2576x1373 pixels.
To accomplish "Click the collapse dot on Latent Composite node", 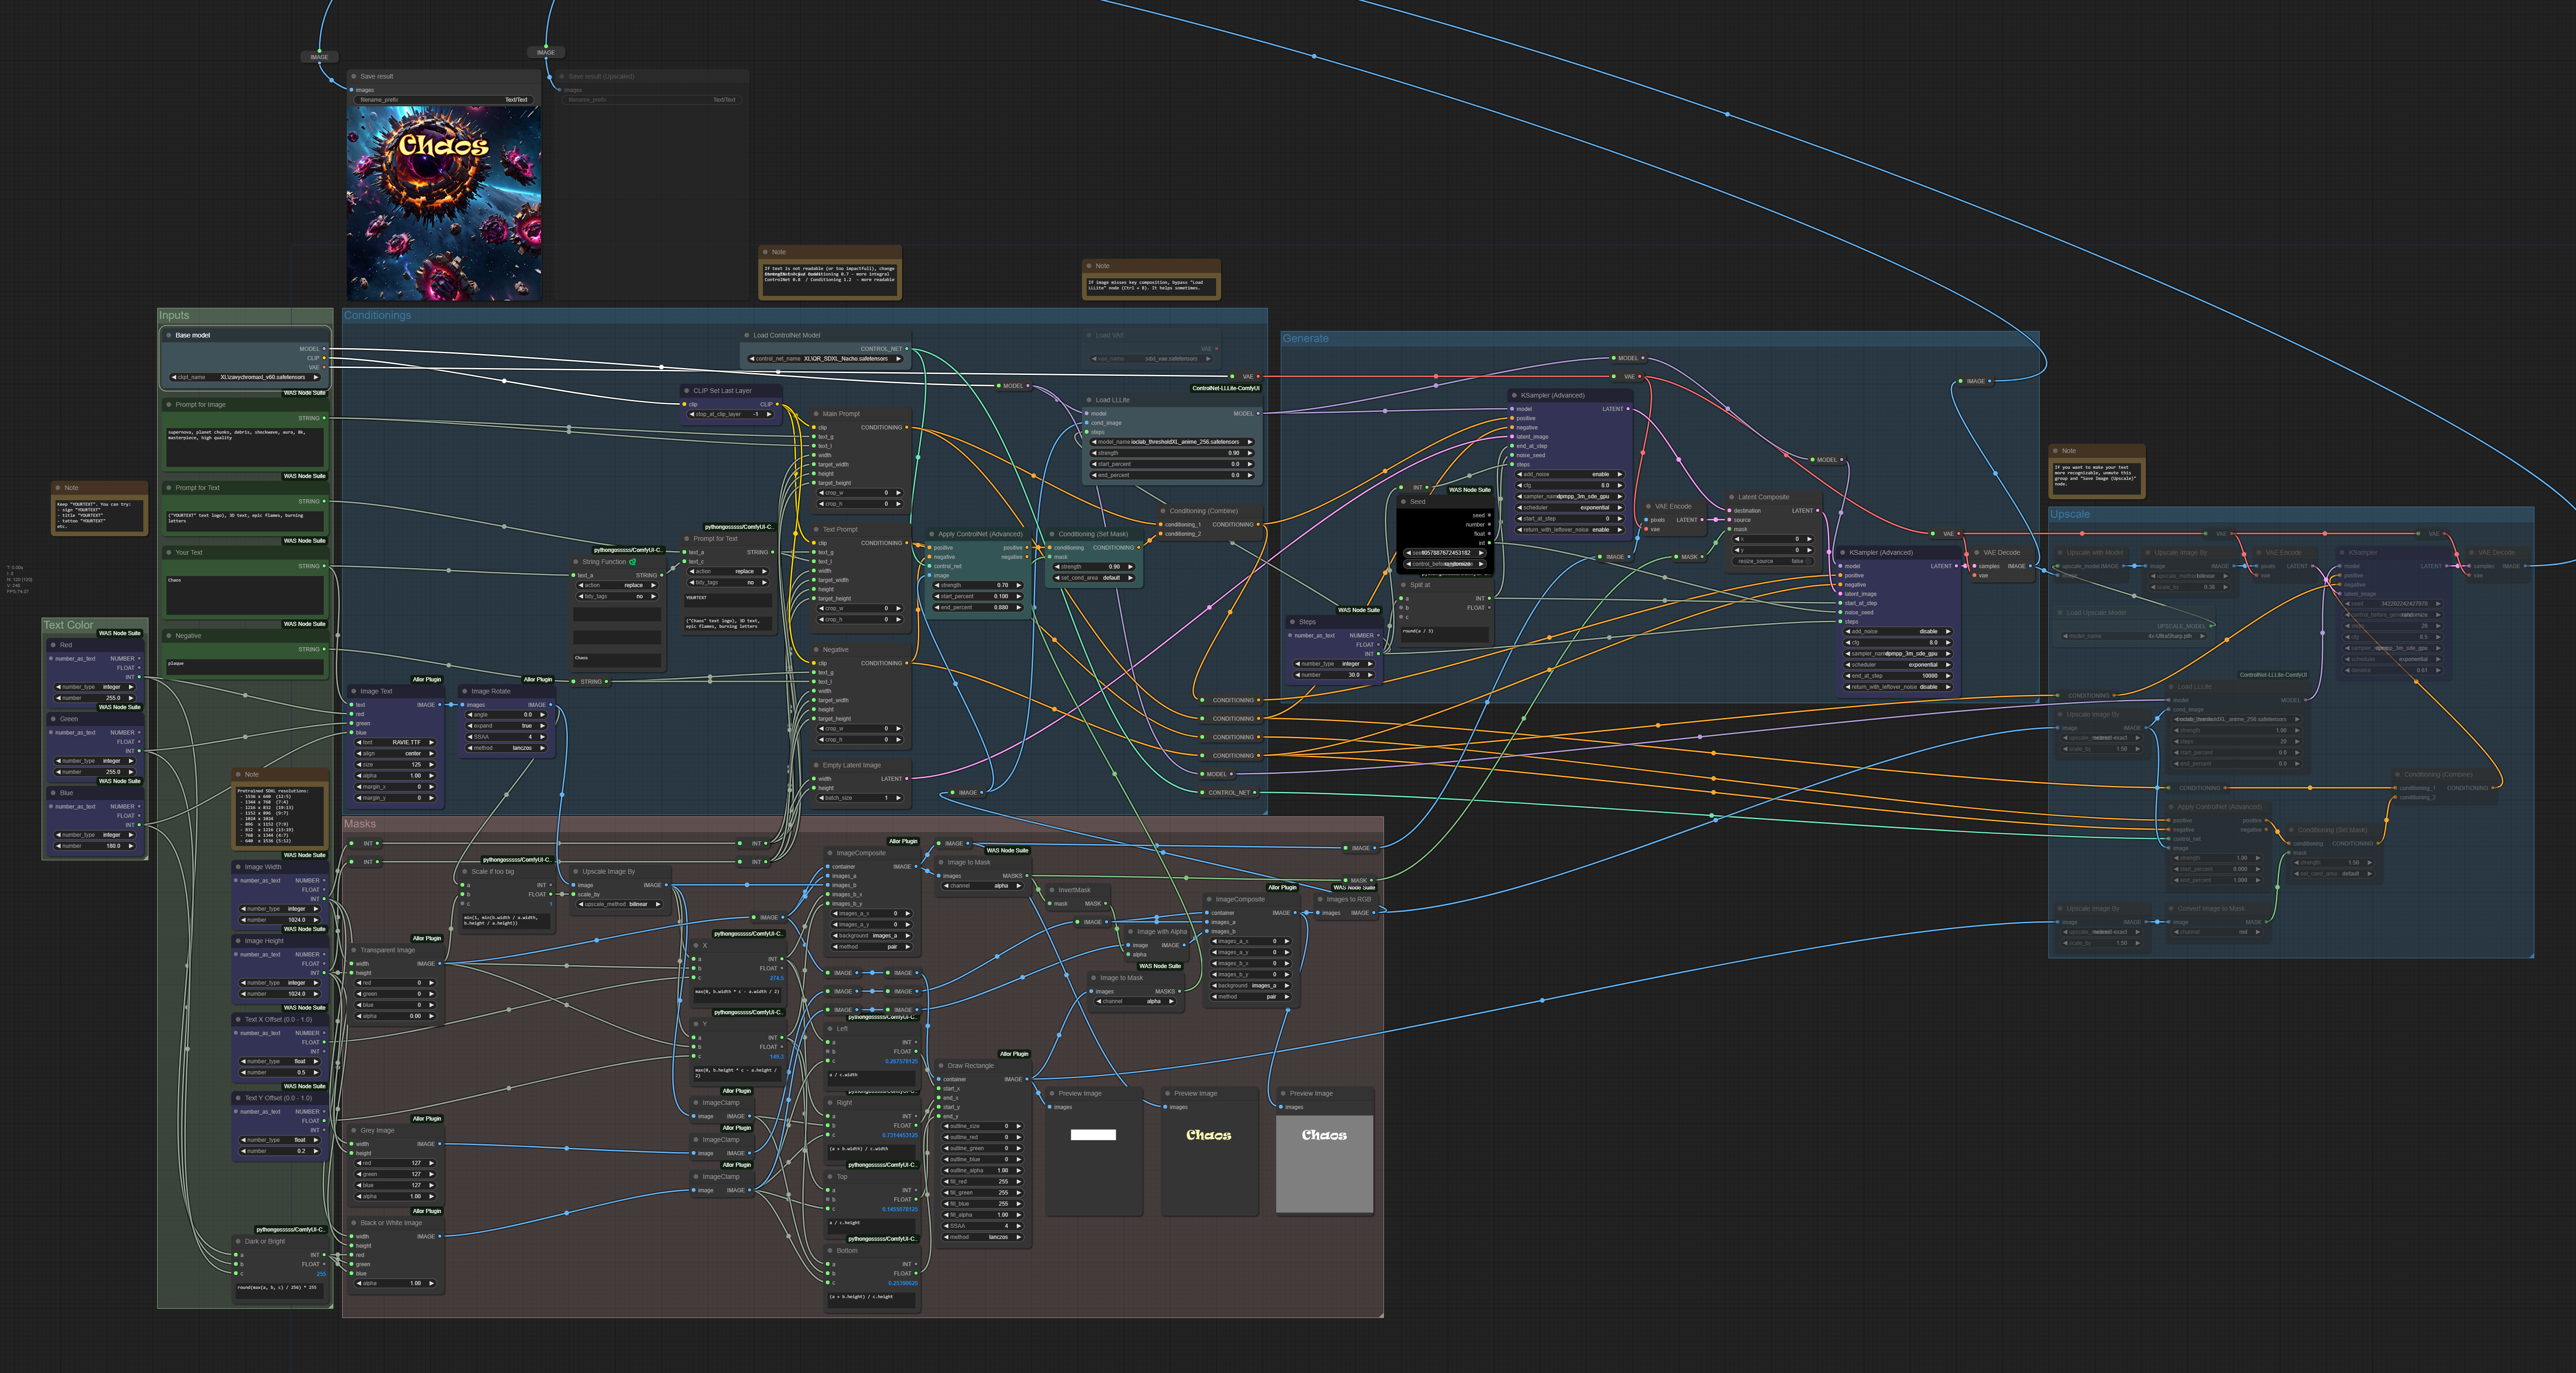I will point(1731,497).
